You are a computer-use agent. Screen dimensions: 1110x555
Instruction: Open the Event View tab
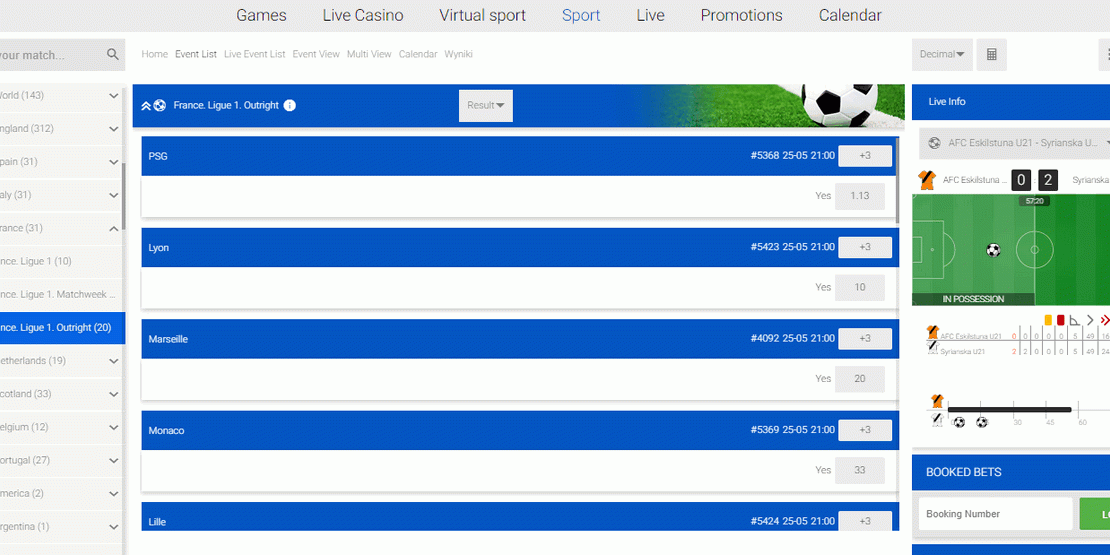coord(316,54)
